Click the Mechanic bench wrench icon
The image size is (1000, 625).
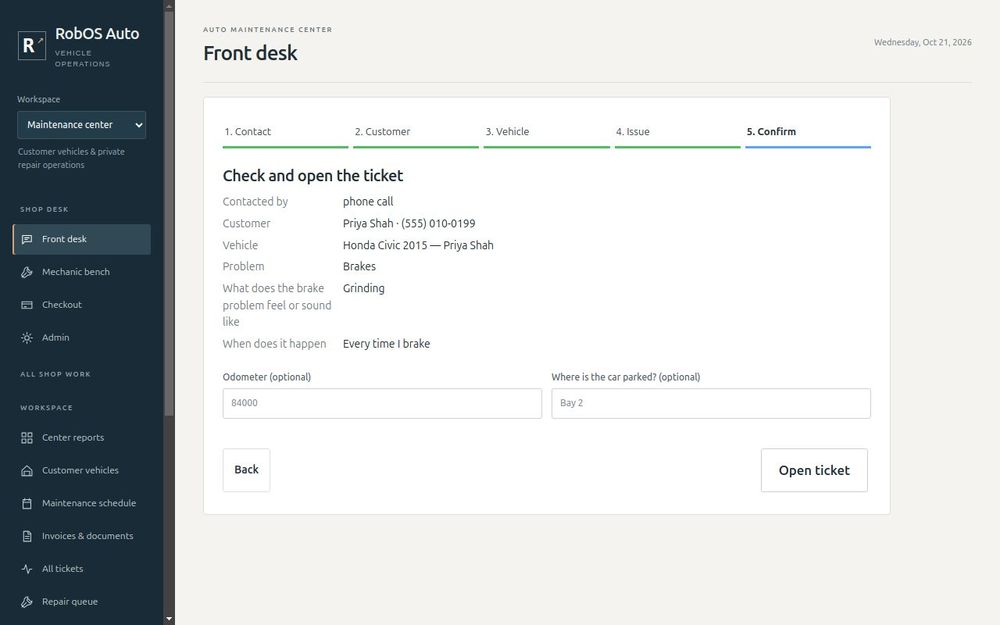27,272
